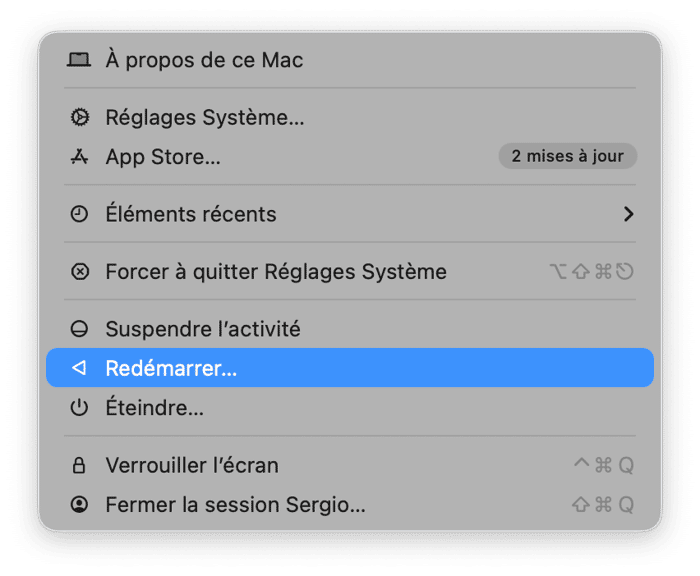Viewport: 700px width, 576px height.
Task: Select the App Store… menu entry
Action: pos(163,157)
